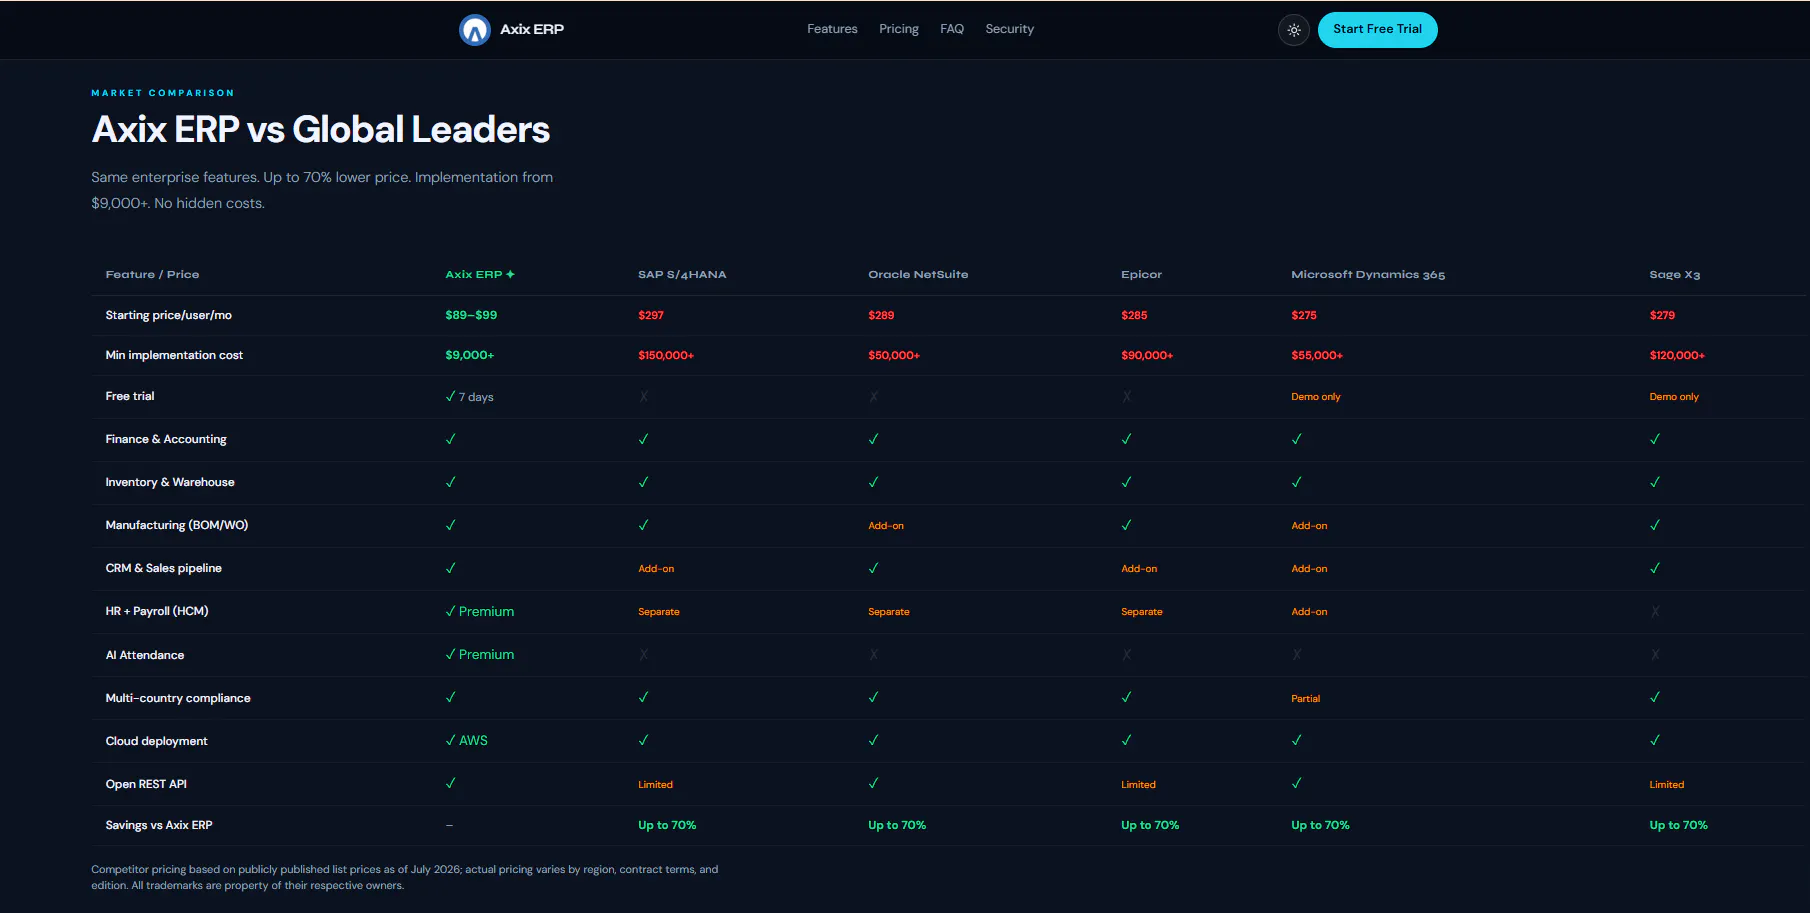Click the '7 days' free trial cell

click(x=470, y=397)
